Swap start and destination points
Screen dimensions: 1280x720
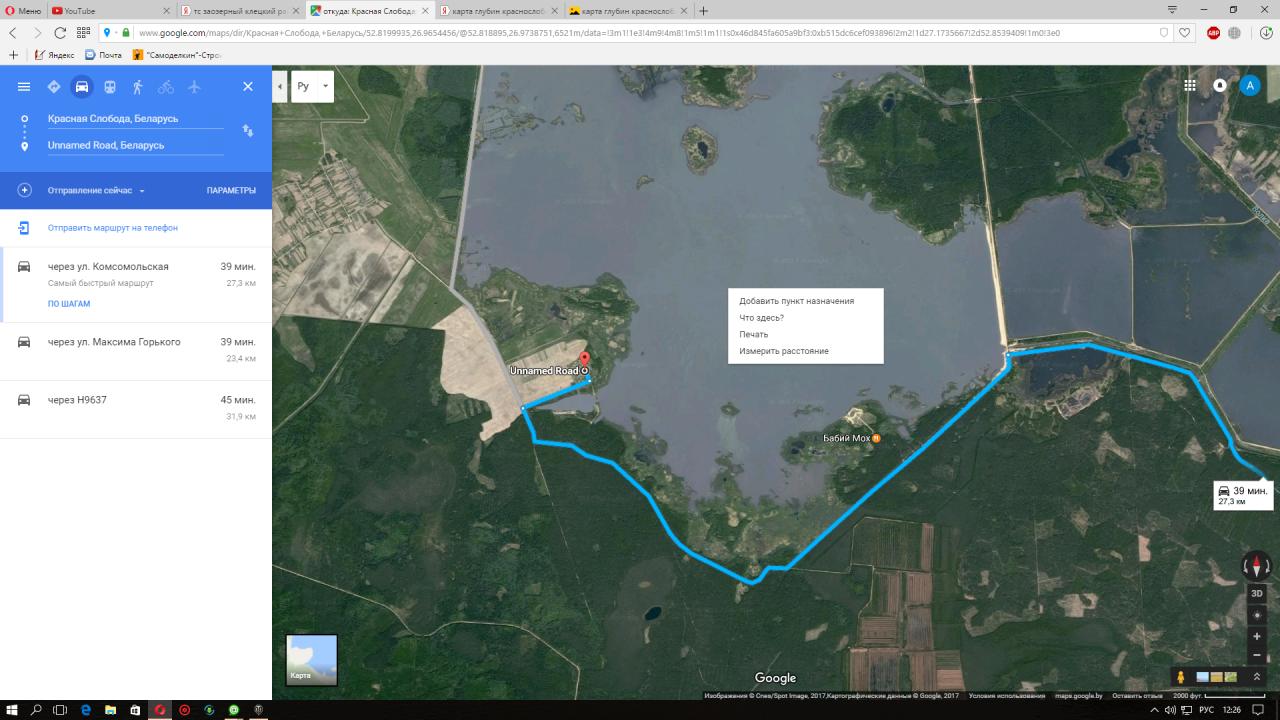pos(248,131)
